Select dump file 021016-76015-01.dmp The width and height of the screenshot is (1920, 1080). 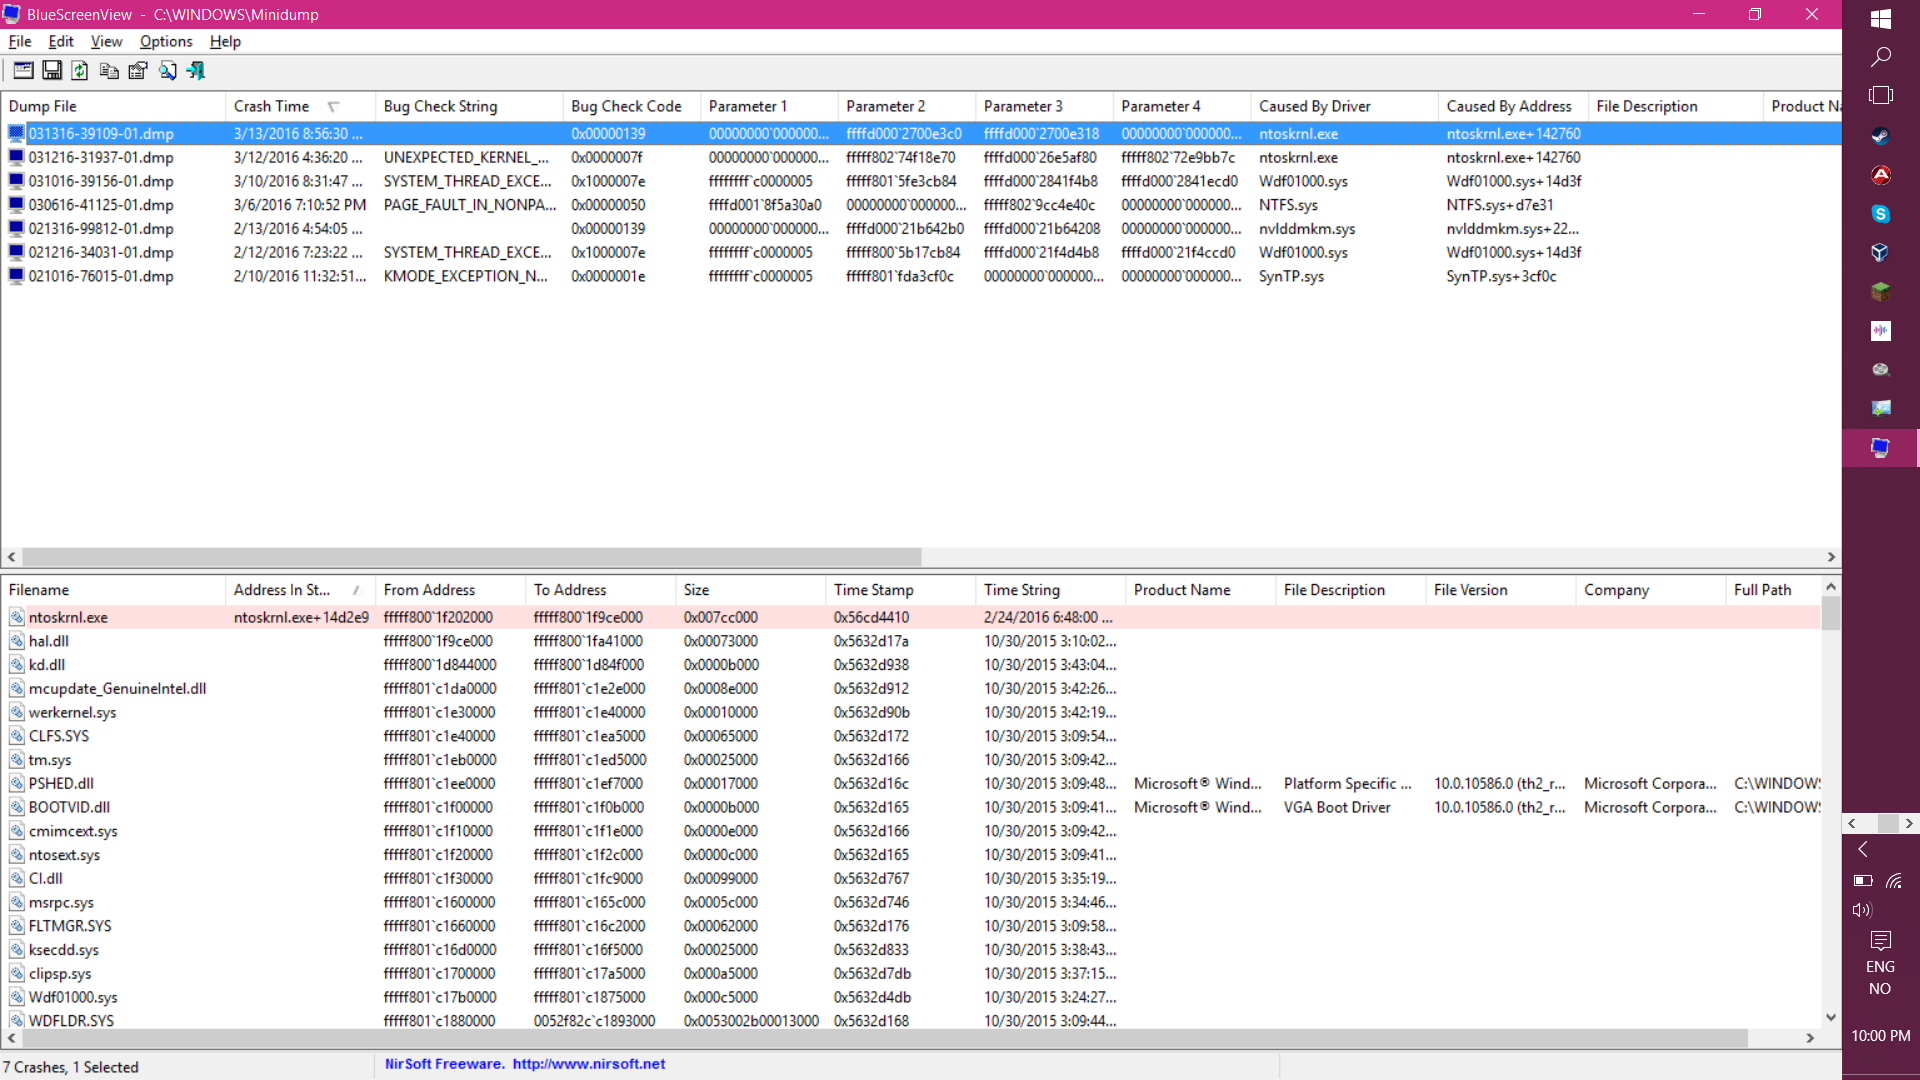pos(101,277)
